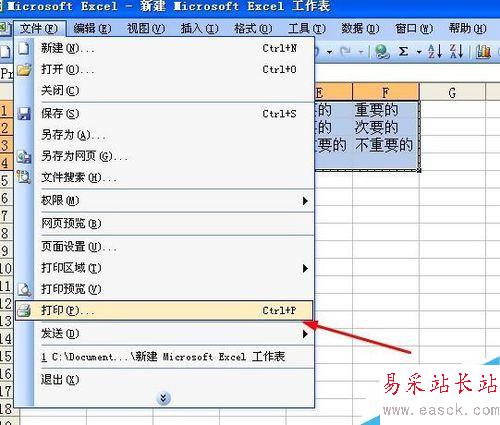Click the New document icon beside 新建
This screenshot has height=425, width=500.
pyautogui.click(x=24, y=49)
